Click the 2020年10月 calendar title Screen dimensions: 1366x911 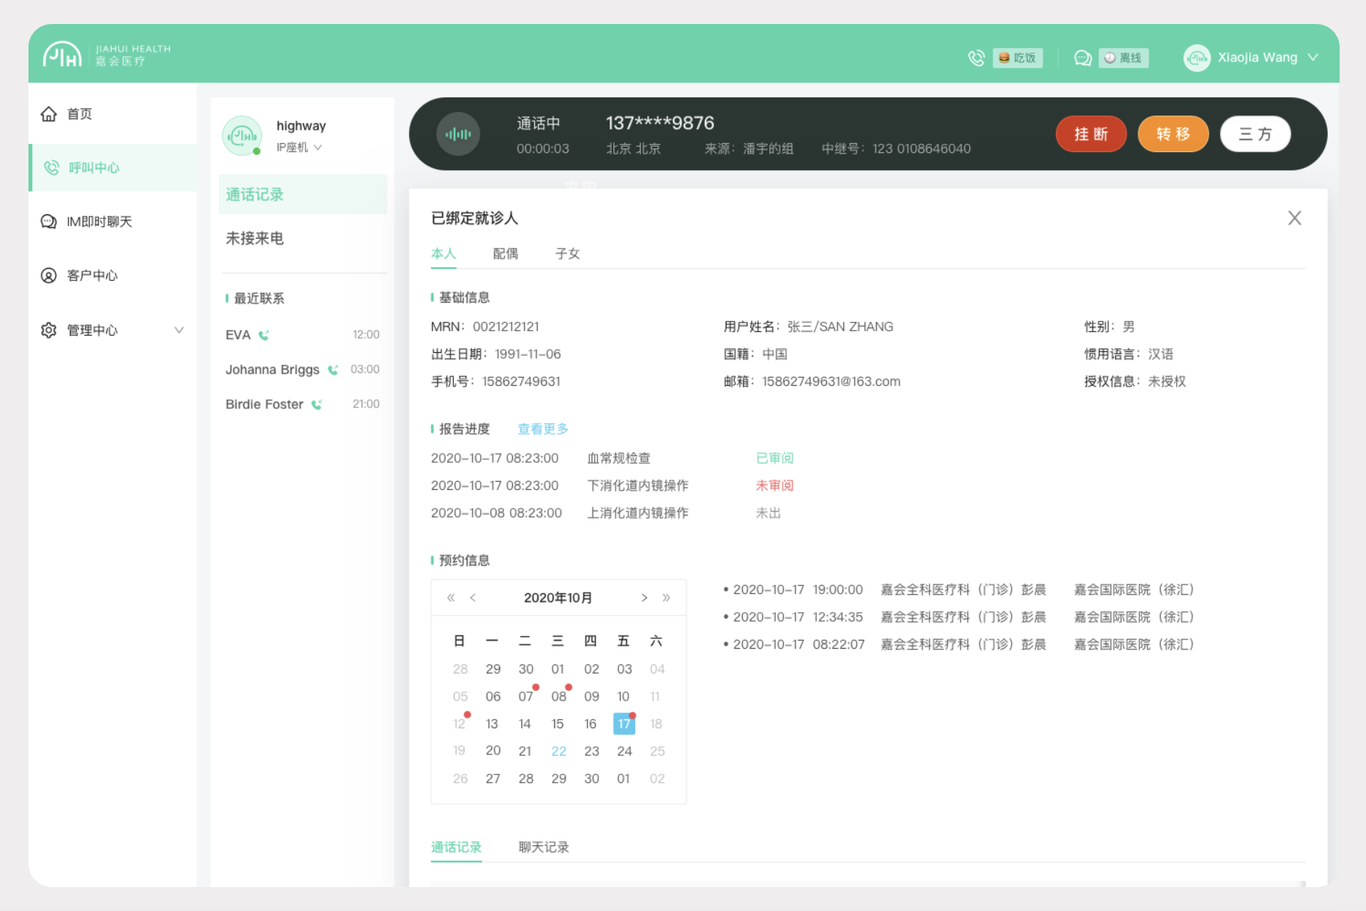(558, 598)
